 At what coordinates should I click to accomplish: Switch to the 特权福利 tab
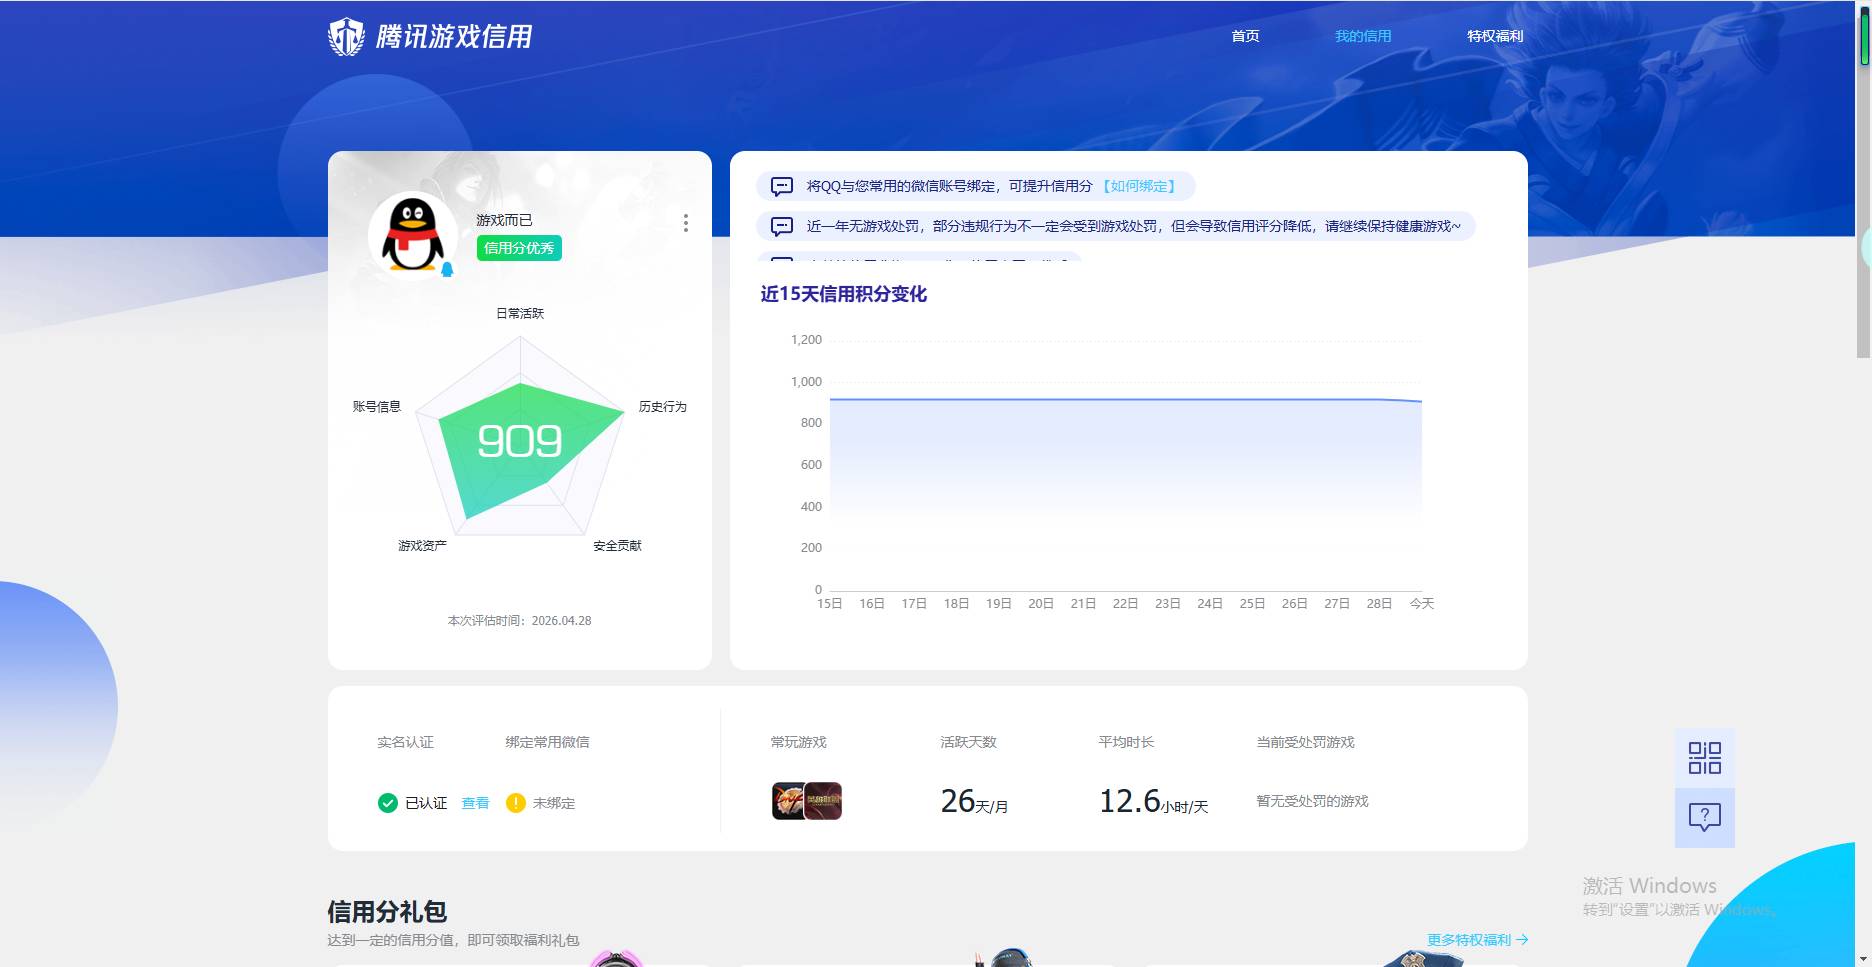tap(1495, 35)
